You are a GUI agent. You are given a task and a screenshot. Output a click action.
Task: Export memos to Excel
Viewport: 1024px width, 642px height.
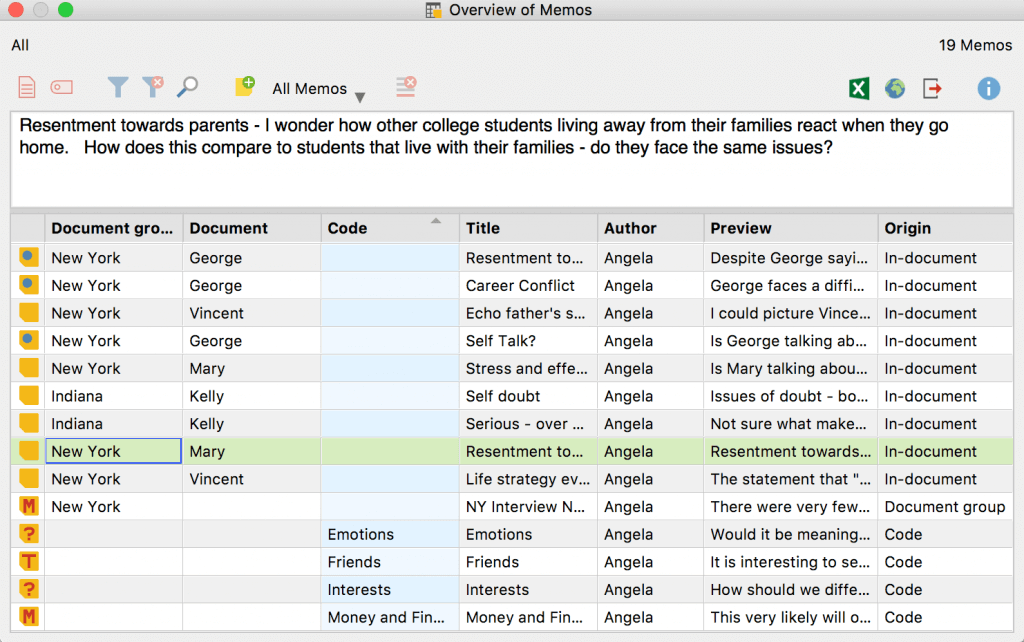pyautogui.click(x=859, y=89)
